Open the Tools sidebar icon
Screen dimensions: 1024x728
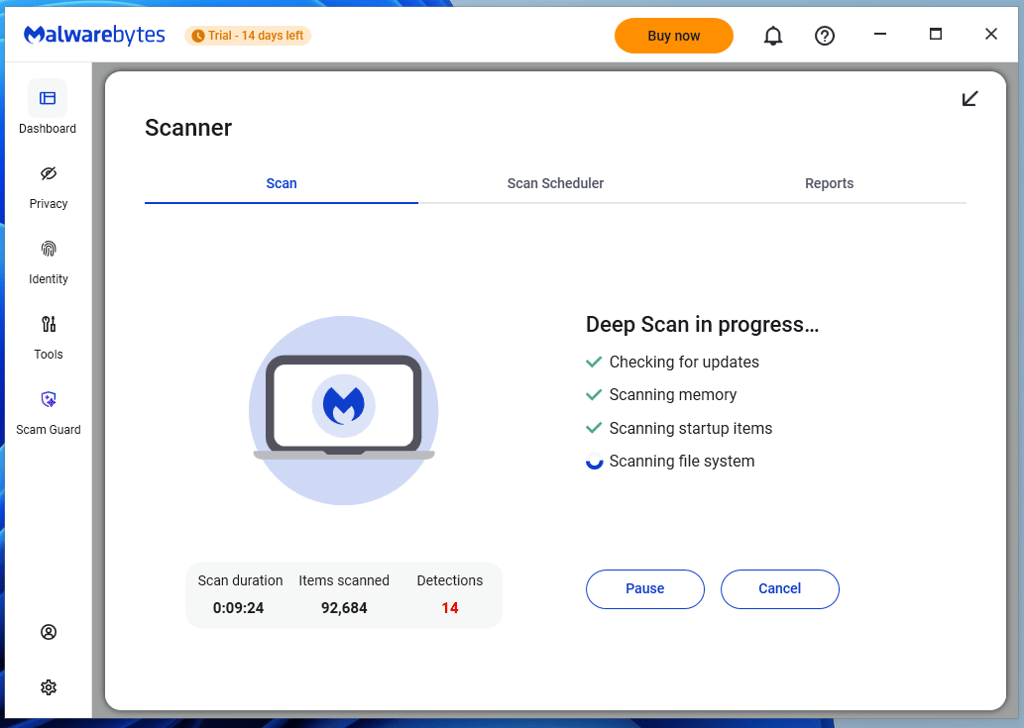[48, 324]
